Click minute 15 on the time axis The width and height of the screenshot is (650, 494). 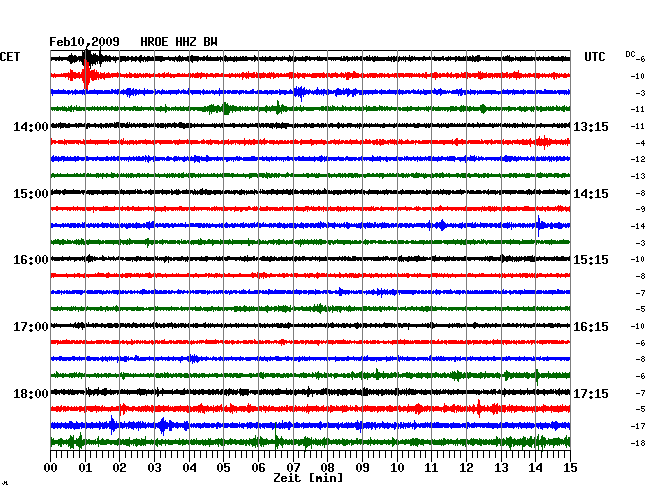(570, 468)
